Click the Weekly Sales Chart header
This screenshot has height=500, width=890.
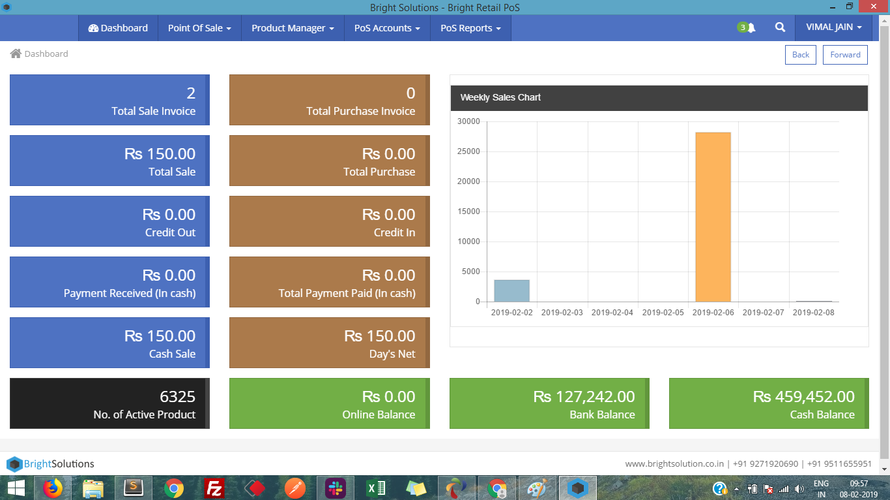(659, 98)
